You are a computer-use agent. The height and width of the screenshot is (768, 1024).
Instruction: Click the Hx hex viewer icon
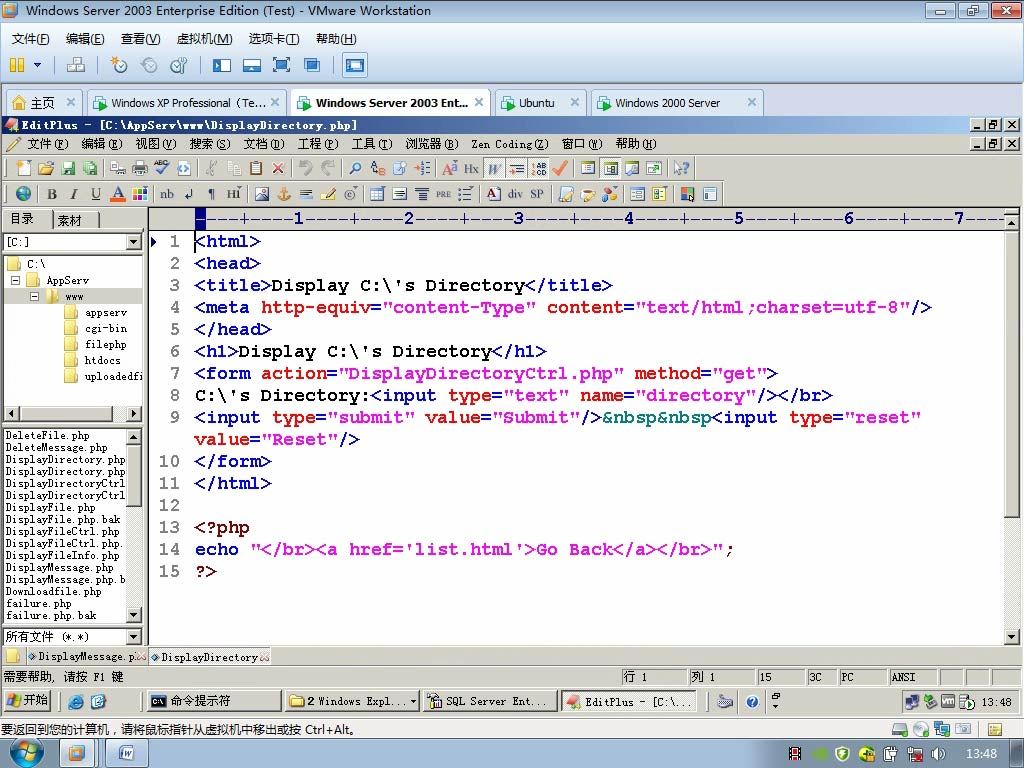[472, 168]
